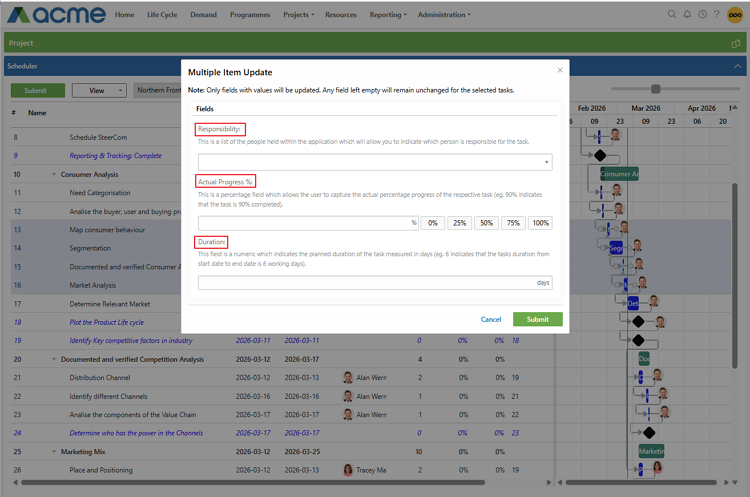Click the Actual Progress percentage input field

click(x=304, y=223)
